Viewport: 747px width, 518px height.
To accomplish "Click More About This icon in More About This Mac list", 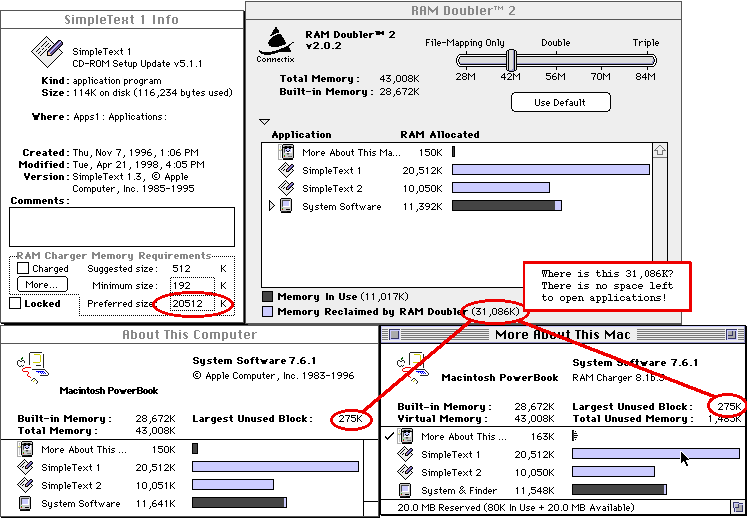I will [405, 436].
